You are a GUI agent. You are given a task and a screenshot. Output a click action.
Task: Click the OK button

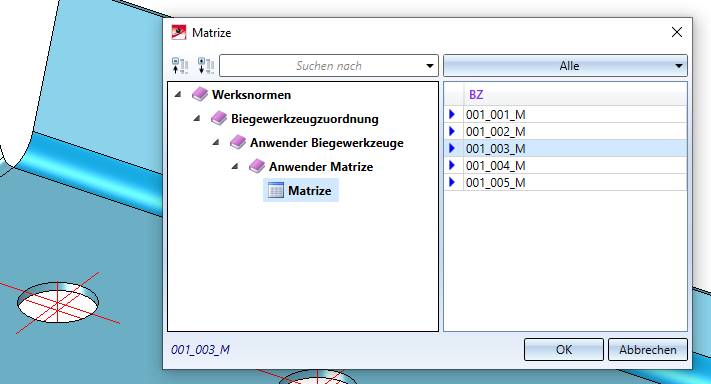point(564,350)
